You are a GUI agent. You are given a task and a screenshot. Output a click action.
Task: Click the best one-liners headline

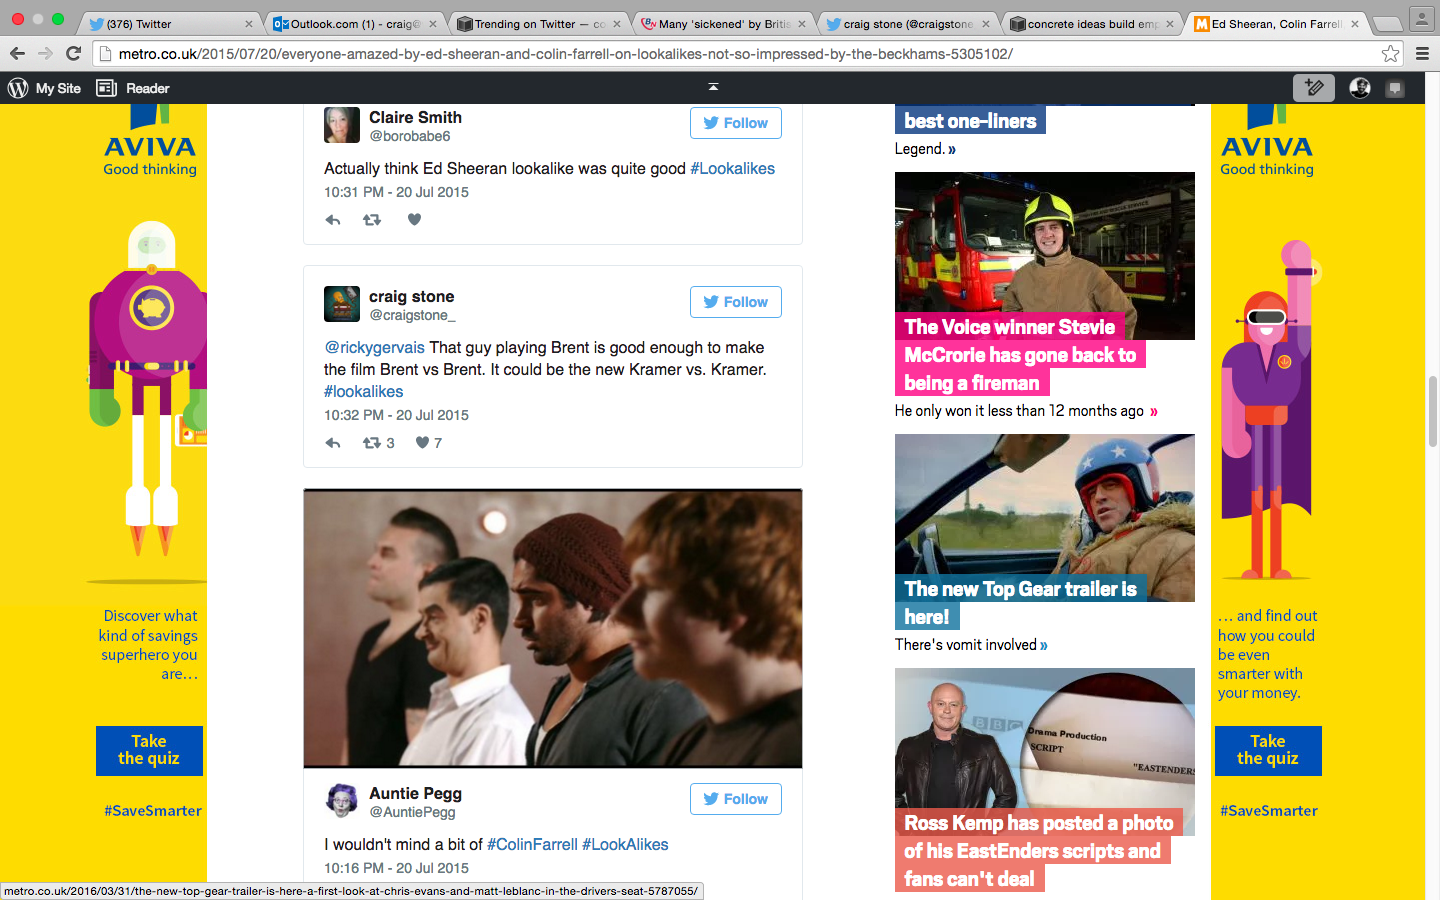[970, 121]
